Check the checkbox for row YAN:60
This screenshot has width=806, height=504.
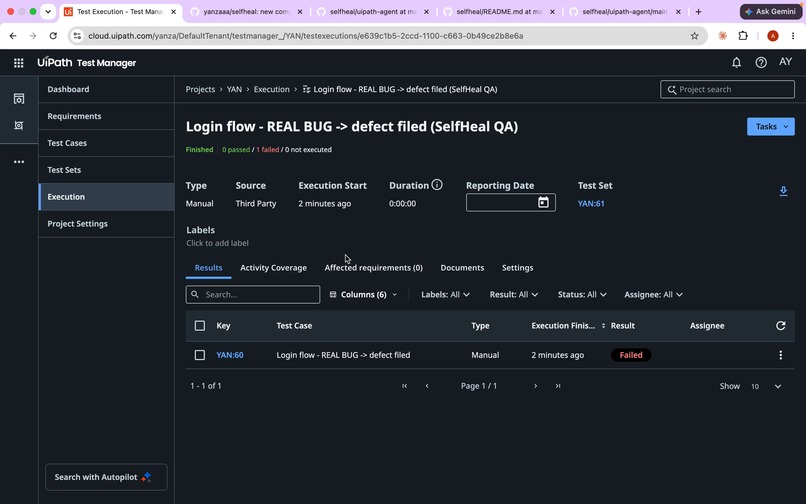point(200,355)
